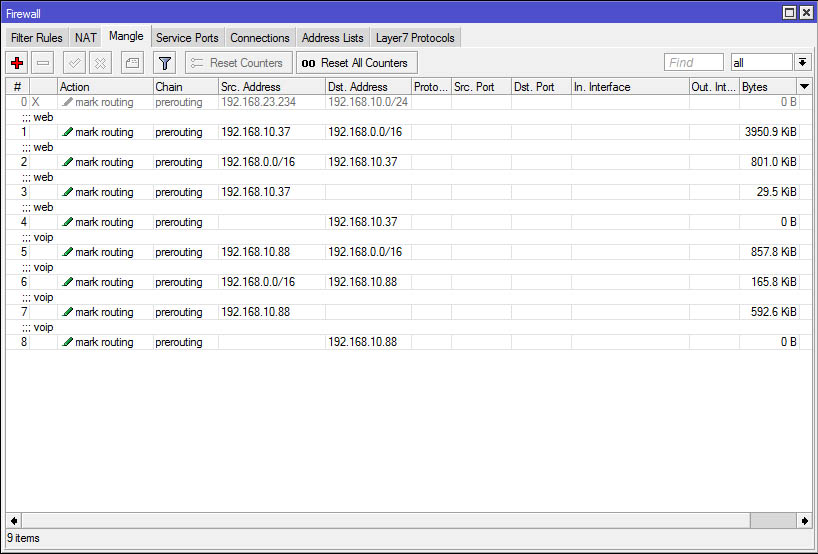Click the disabled X flag on rule 0
The width and height of the screenshot is (818, 554).
[x=35, y=102]
